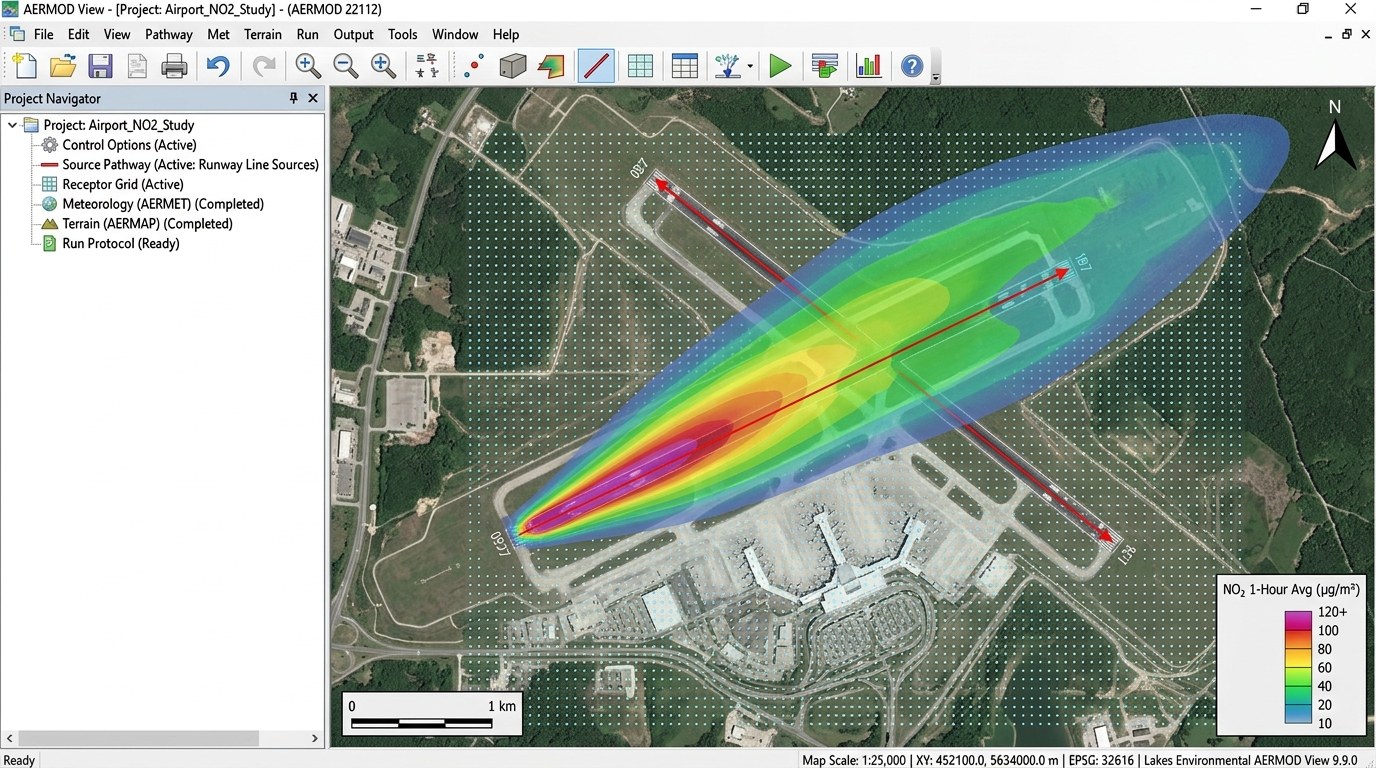Click the north arrow compass on map
The width and height of the screenshot is (1376, 768).
[x=1334, y=135]
